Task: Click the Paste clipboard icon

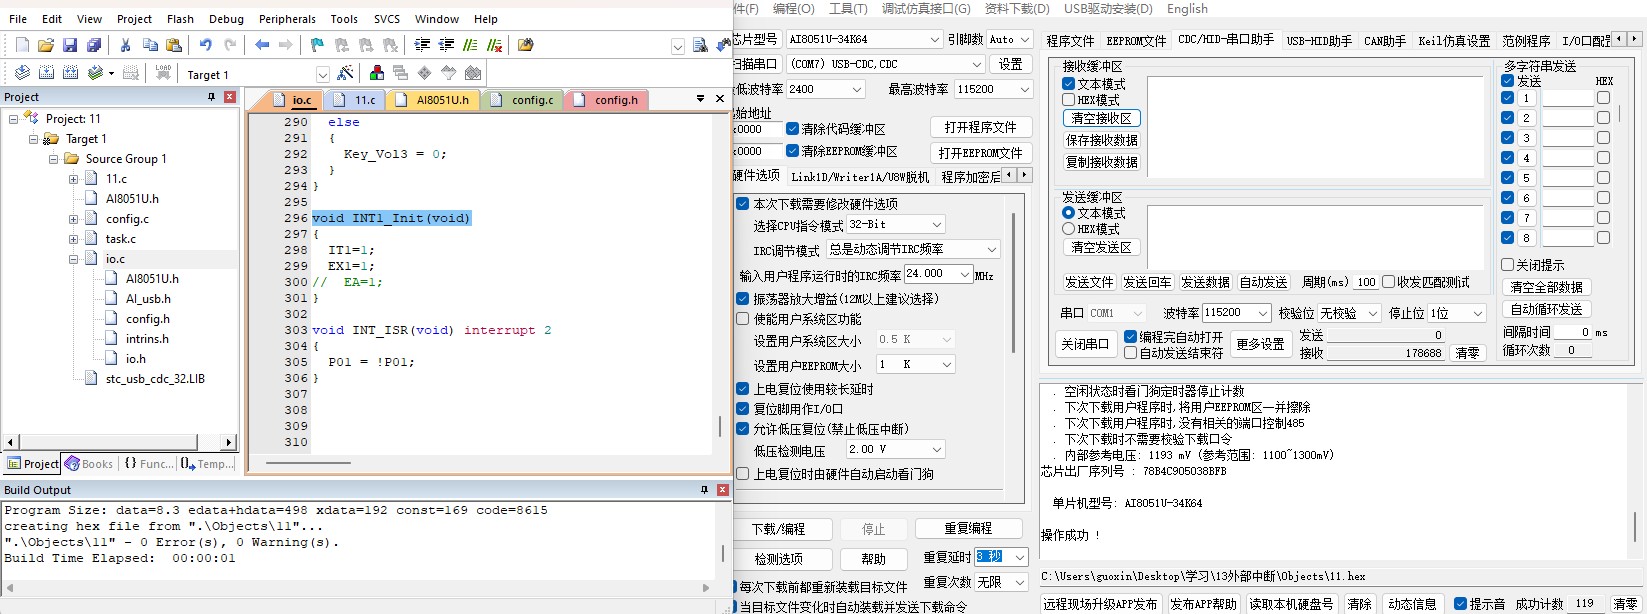Action: click(x=174, y=45)
